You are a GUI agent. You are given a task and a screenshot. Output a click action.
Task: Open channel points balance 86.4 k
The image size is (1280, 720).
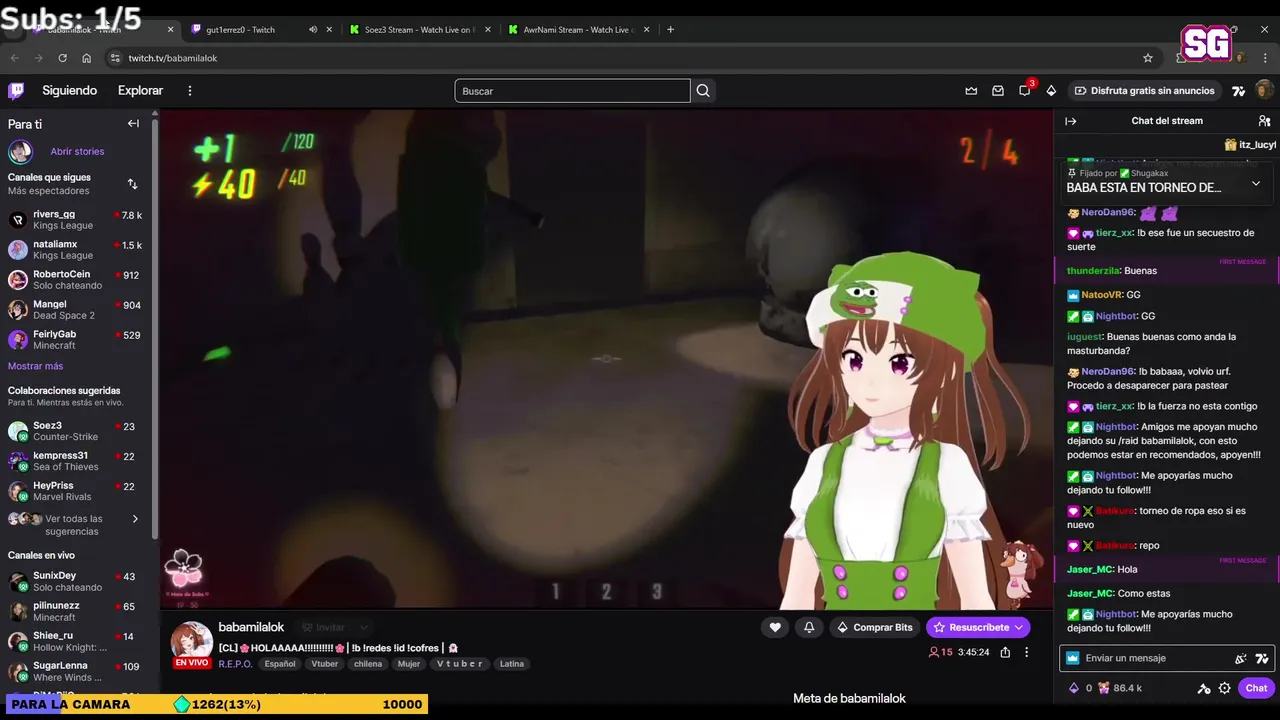click(1119, 688)
